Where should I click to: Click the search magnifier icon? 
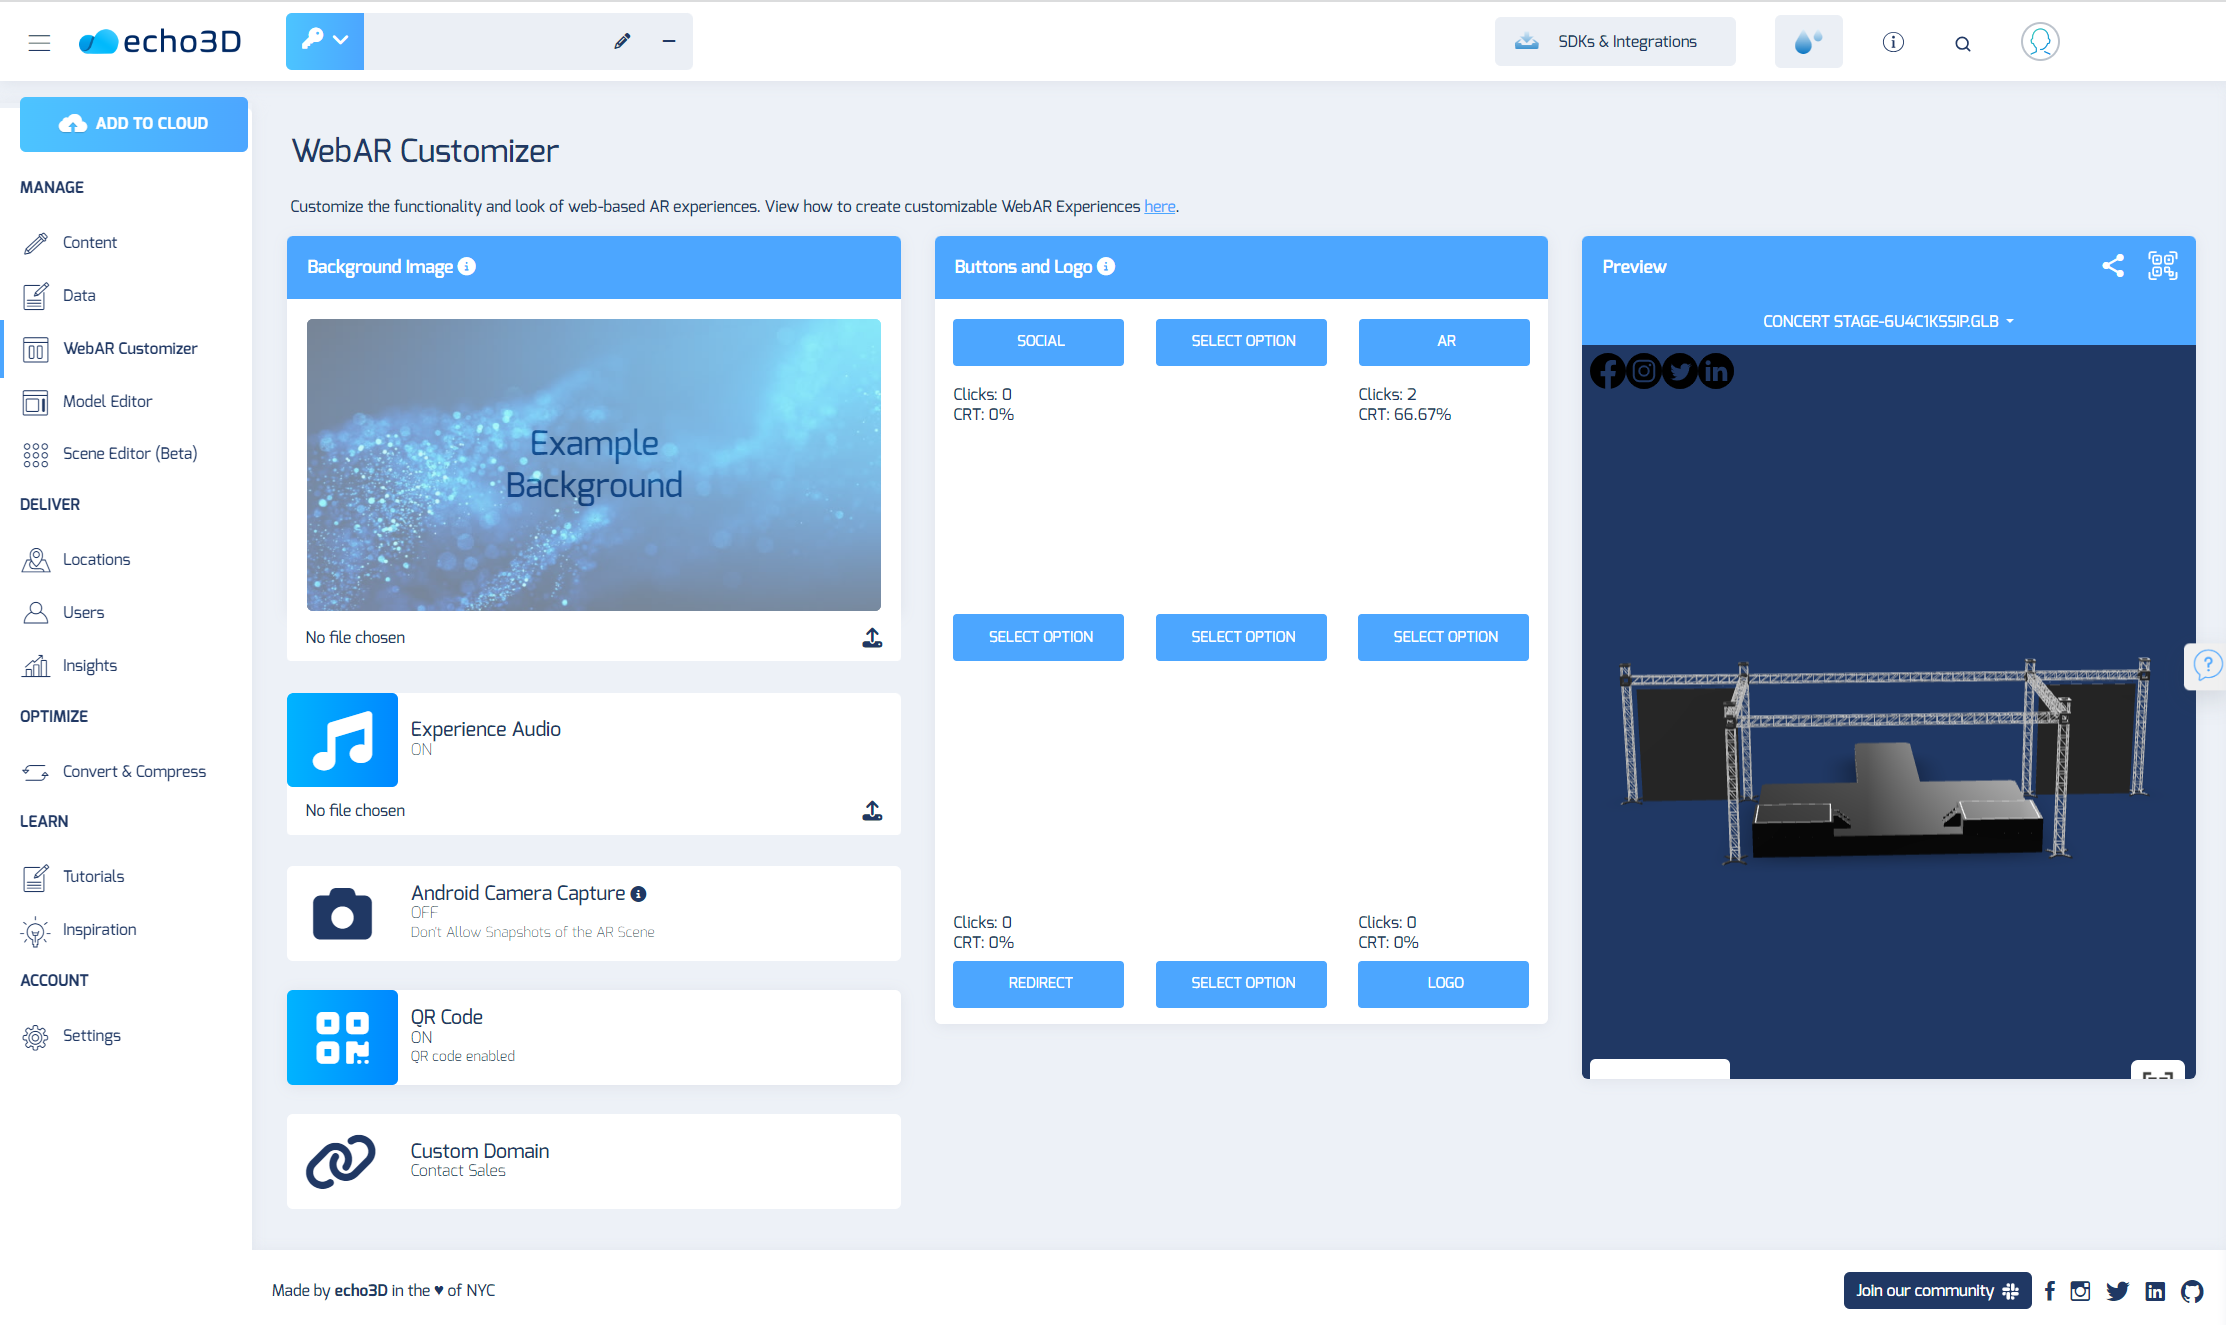point(1962,43)
